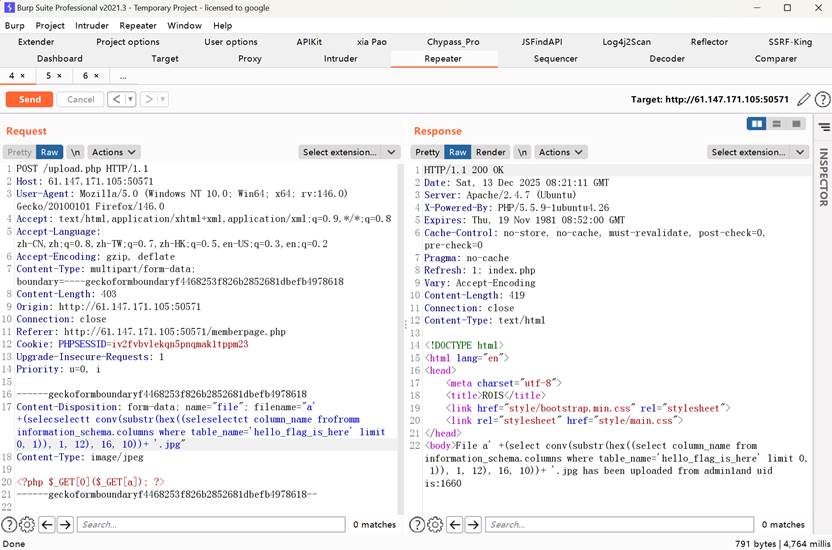This screenshot has width=832, height=550.
Task: Open the Log4j2Scan tab
Action: coord(626,42)
